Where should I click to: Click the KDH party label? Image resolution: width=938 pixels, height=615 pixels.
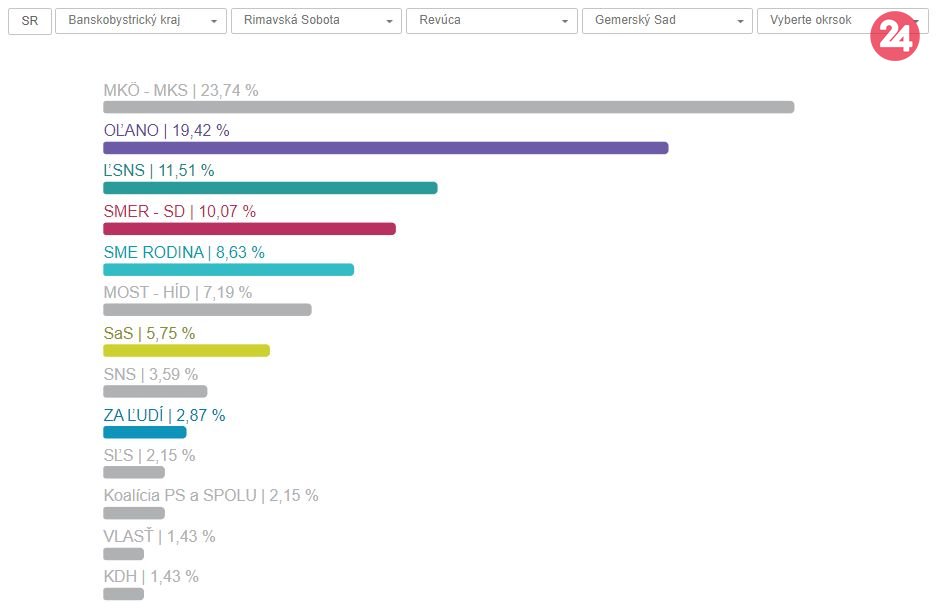[x=150, y=576]
